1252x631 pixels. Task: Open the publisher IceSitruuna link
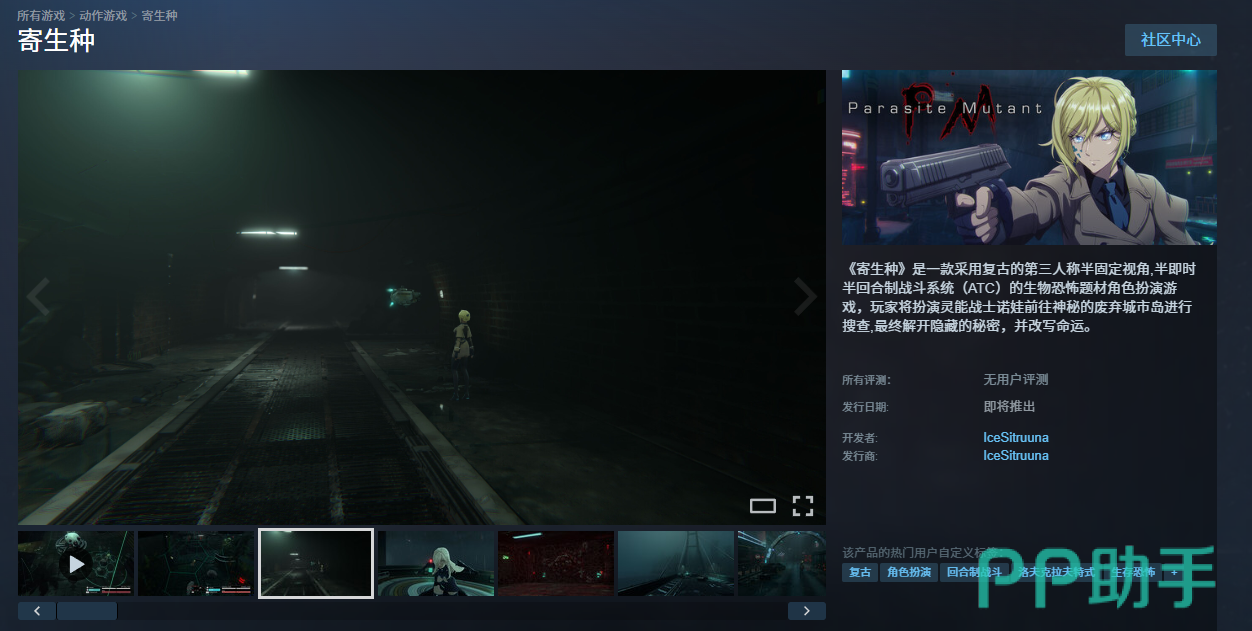coord(1015,456)
